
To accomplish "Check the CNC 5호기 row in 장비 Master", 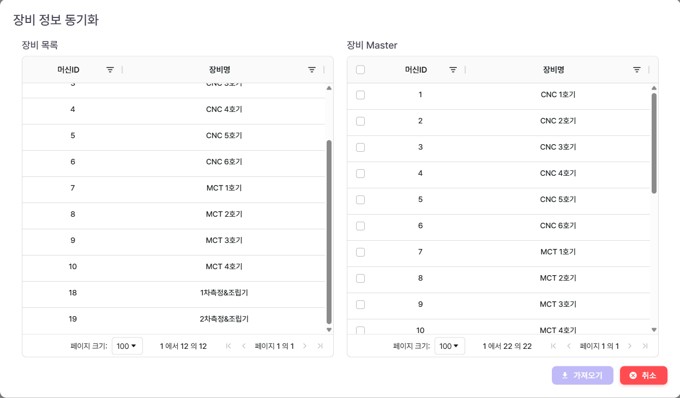I will 360,200.
